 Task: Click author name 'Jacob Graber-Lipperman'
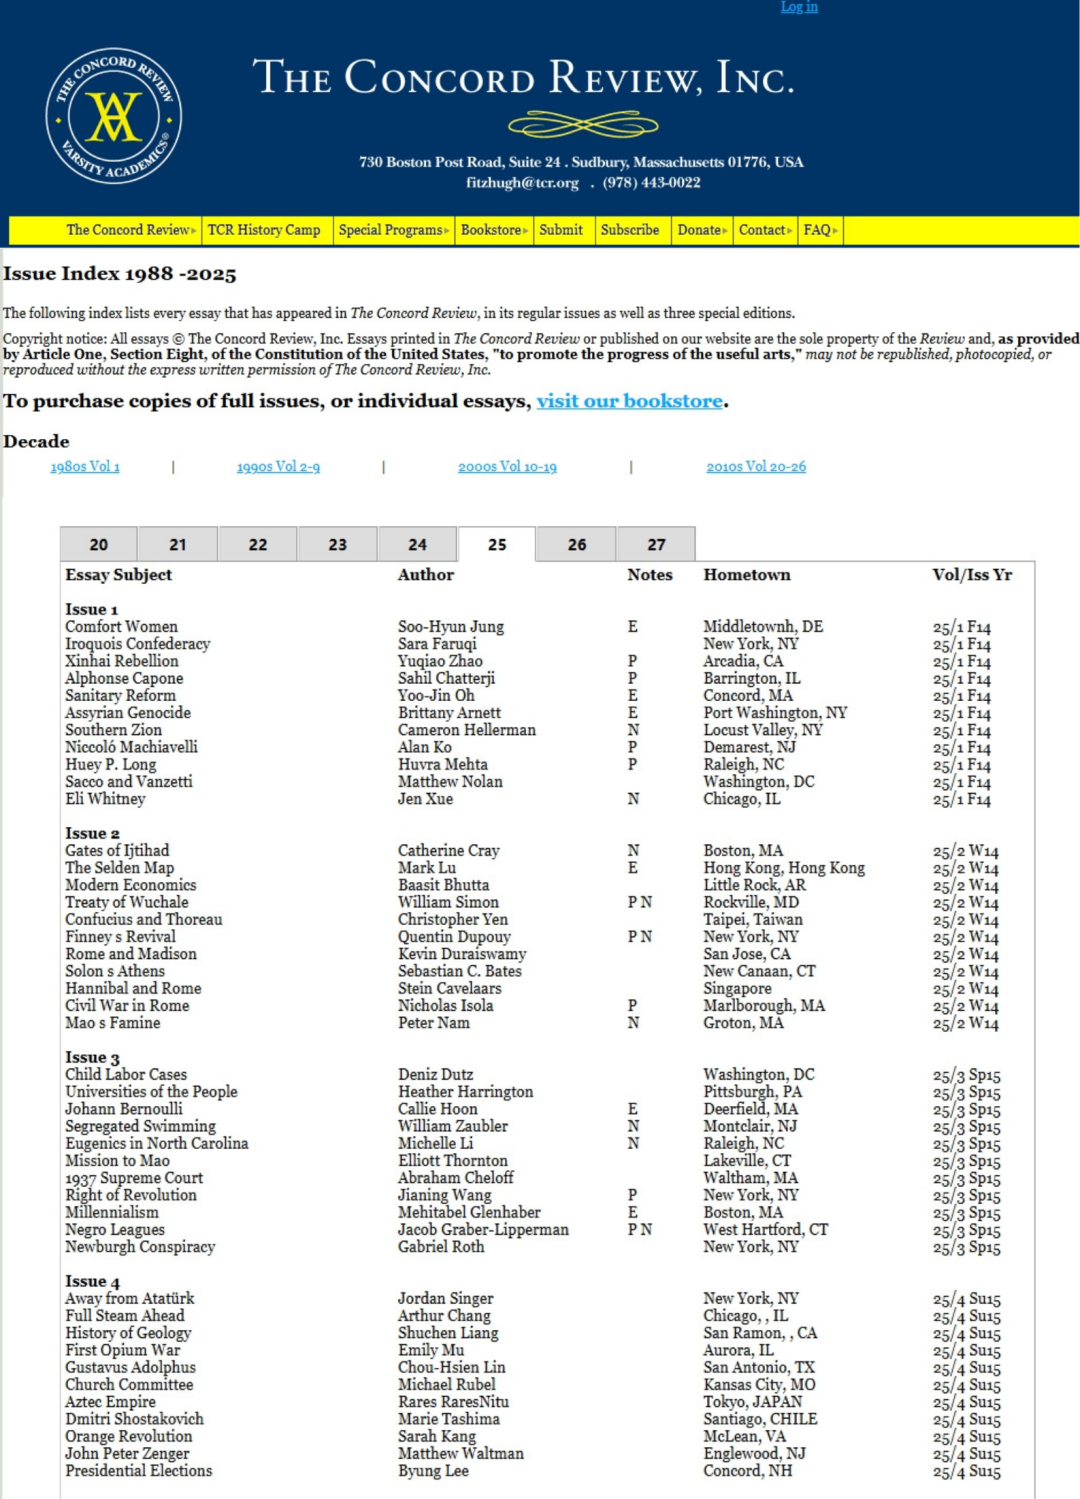click(x=483, y=1230)
